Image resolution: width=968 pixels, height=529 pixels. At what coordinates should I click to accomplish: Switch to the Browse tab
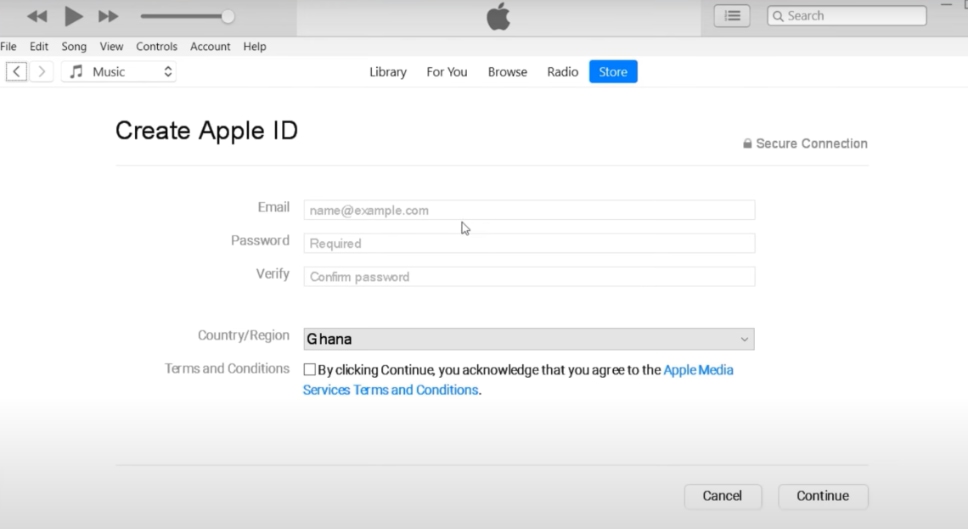pyautogui.click(x=507, y=72)
